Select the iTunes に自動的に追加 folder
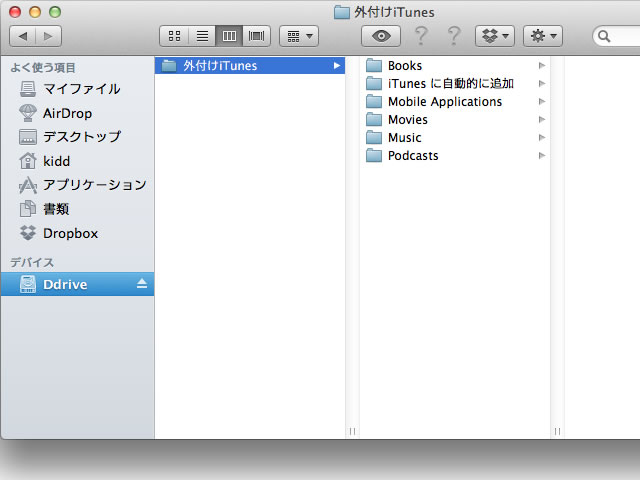640x480 pixels. pyautogui.click(x=455, y=83)
